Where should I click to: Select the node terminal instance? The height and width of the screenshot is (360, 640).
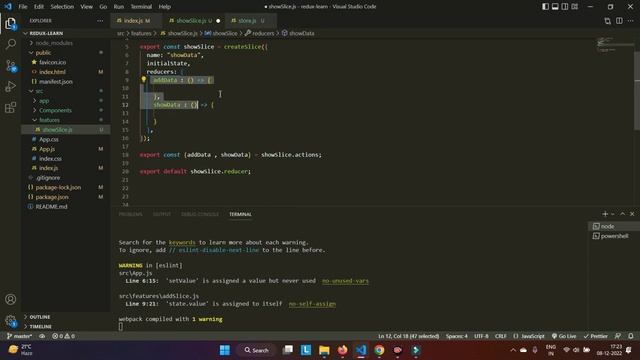click(x=613, y=226)
